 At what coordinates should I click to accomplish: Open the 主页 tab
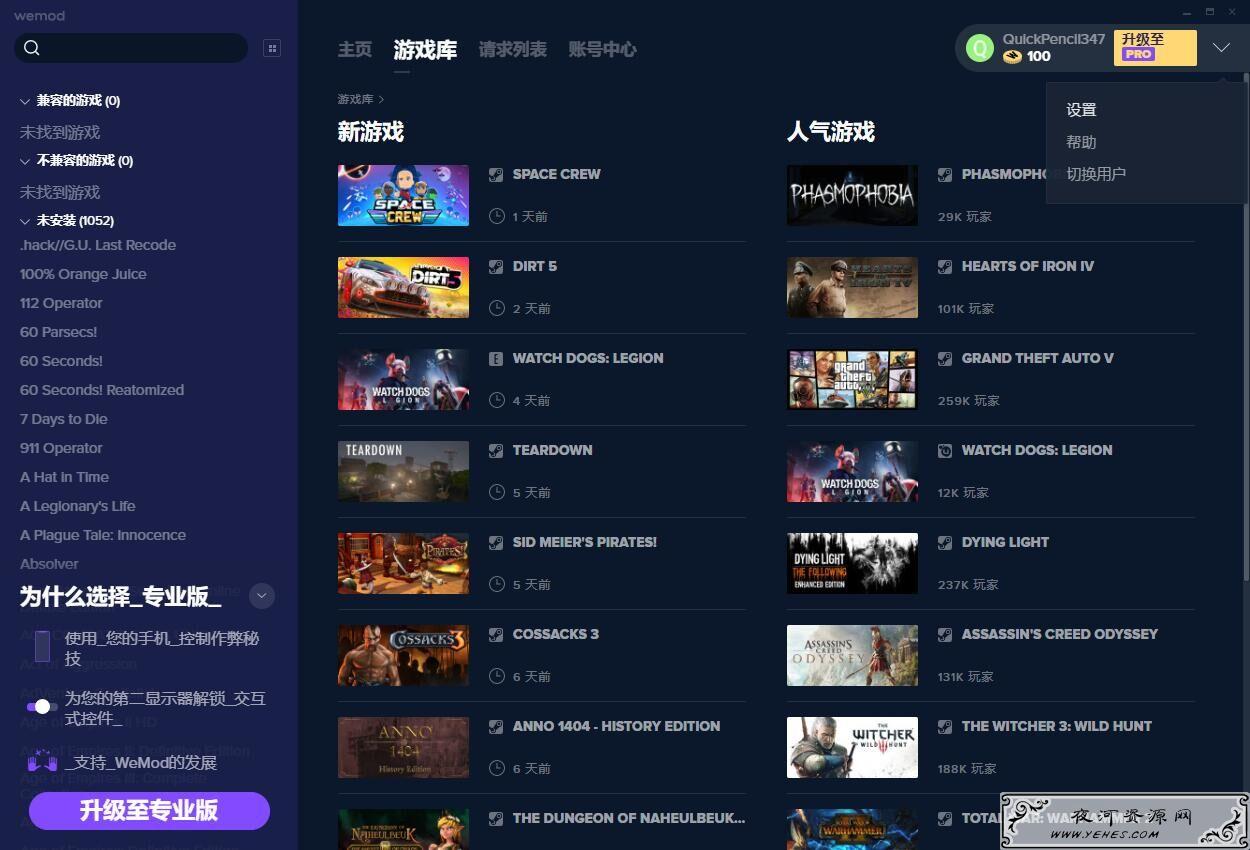(355, 49)
